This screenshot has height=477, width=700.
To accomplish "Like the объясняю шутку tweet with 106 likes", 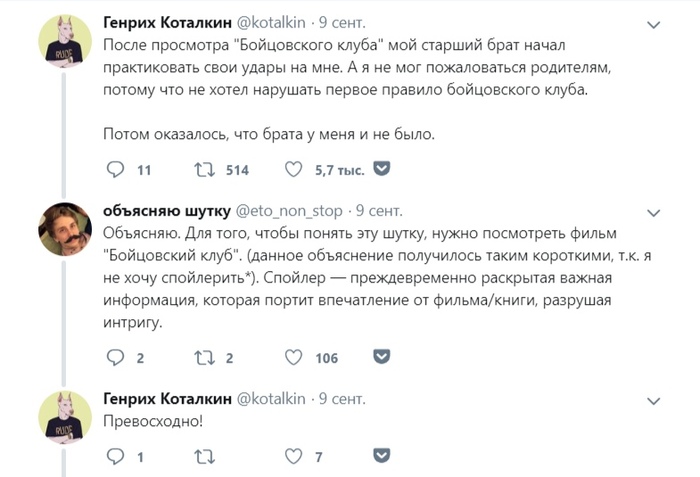I will (x=294, y=358).
